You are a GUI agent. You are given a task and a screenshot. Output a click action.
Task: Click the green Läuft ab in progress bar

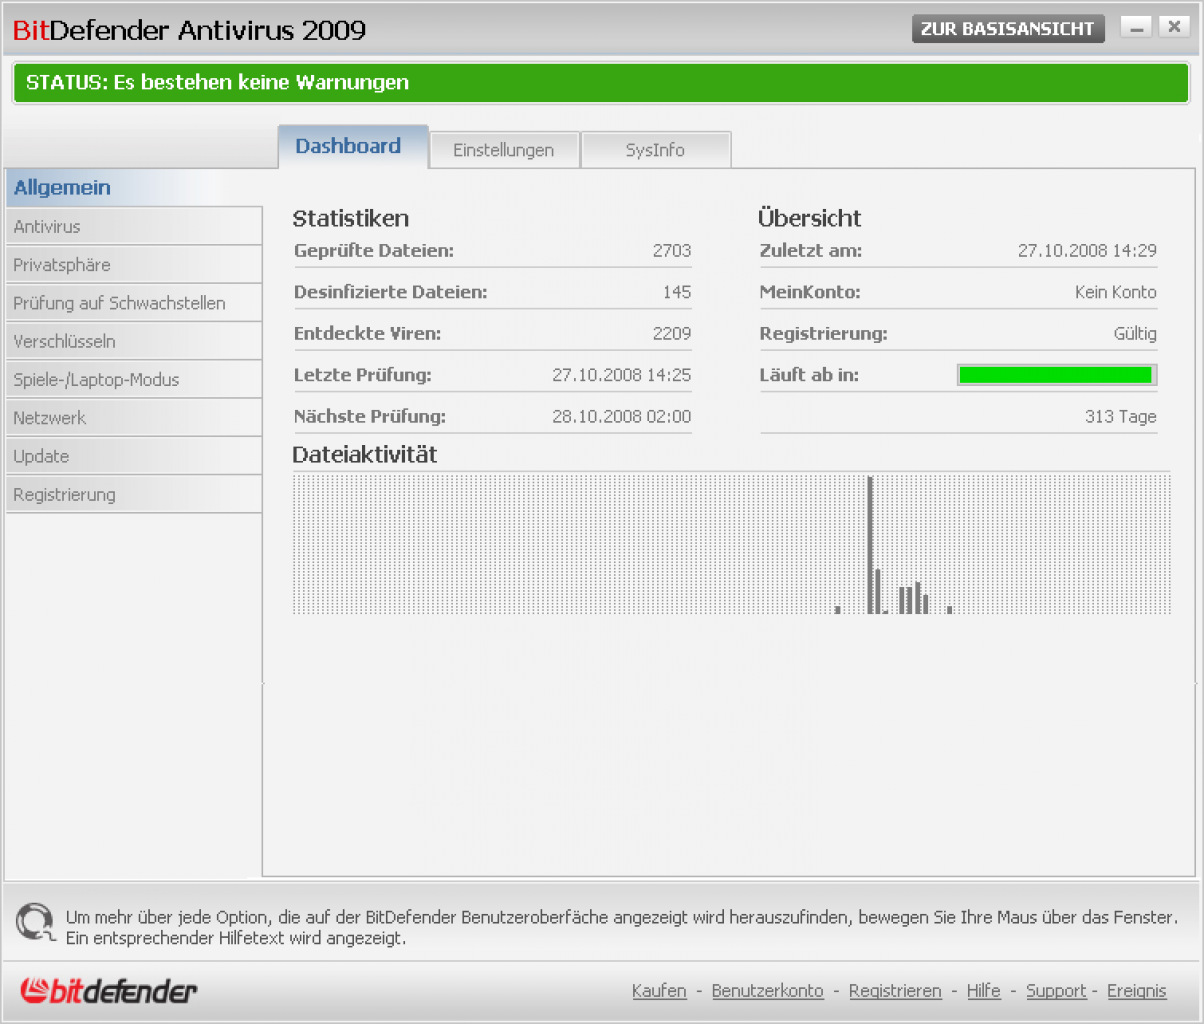(x=1056, y=375)
